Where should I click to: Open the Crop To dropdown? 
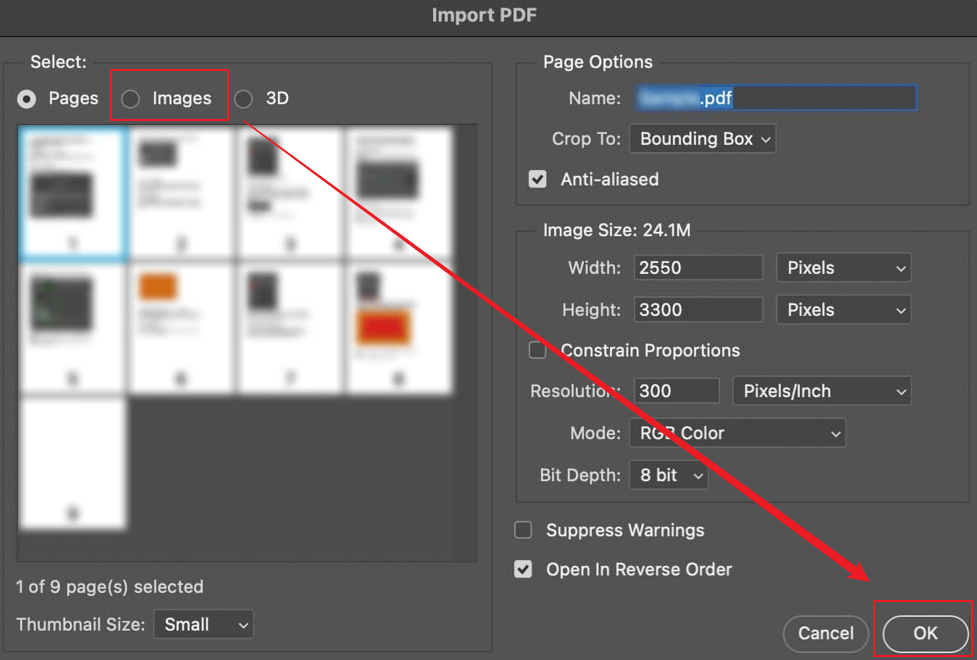(x=702, y=138)
